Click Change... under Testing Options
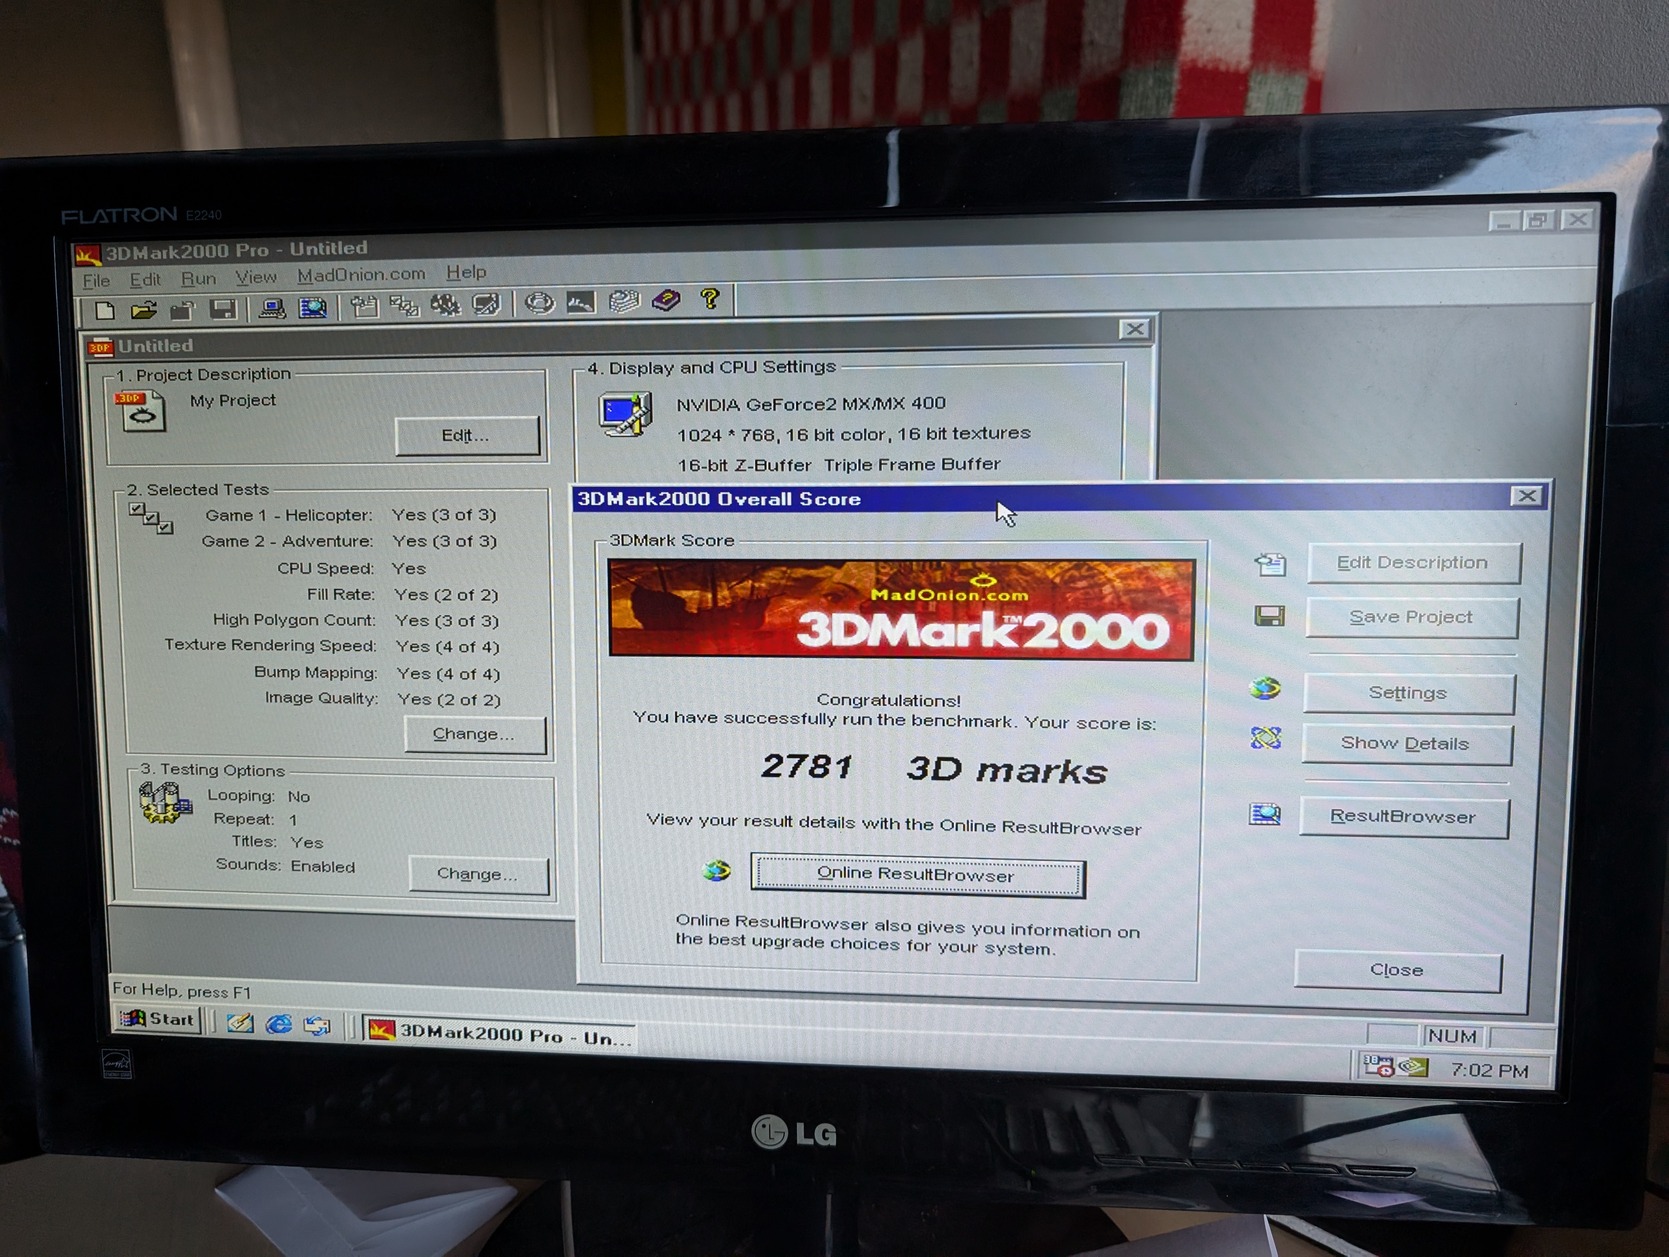Image resolution: width=1669 pixels, height=1257 pixels. (478, 875)
